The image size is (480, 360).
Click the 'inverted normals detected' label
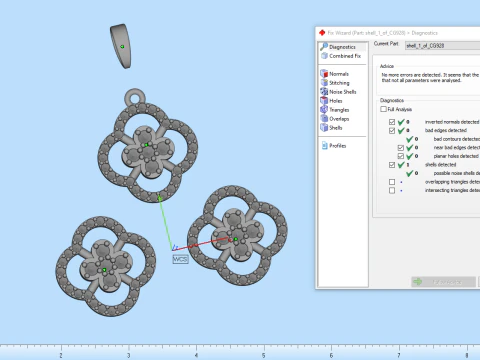tap(452, 122)
